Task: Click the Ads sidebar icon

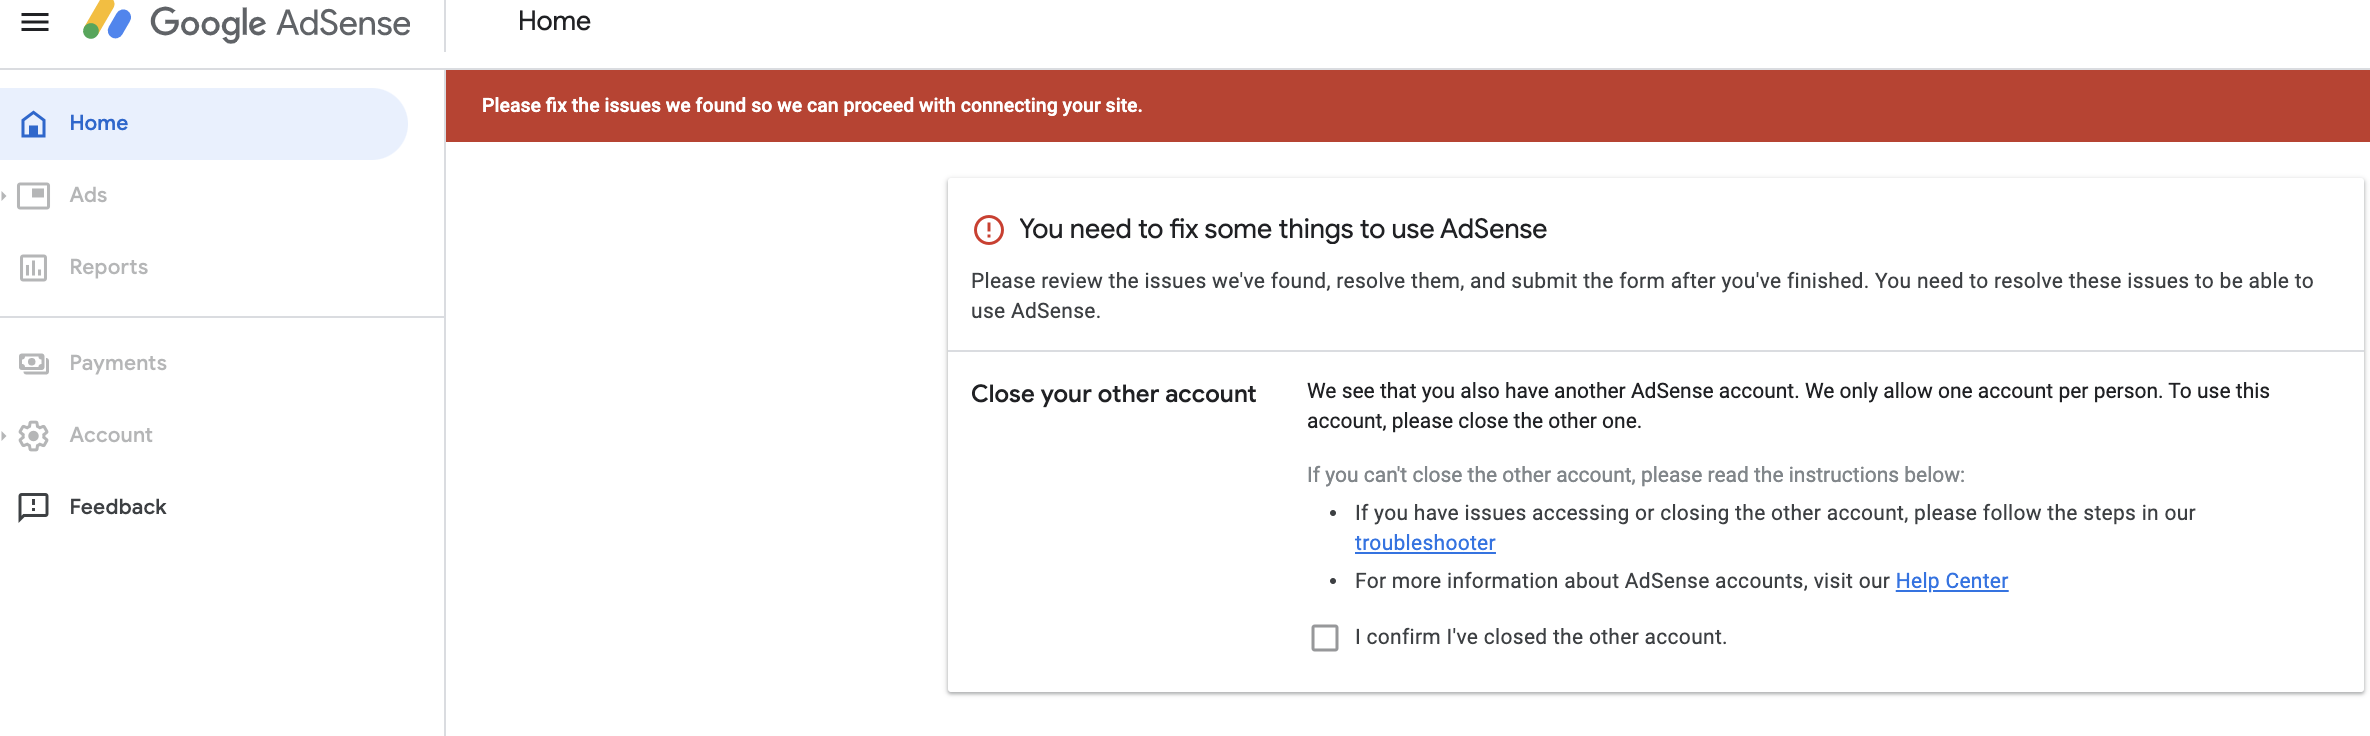Action: 34,195
